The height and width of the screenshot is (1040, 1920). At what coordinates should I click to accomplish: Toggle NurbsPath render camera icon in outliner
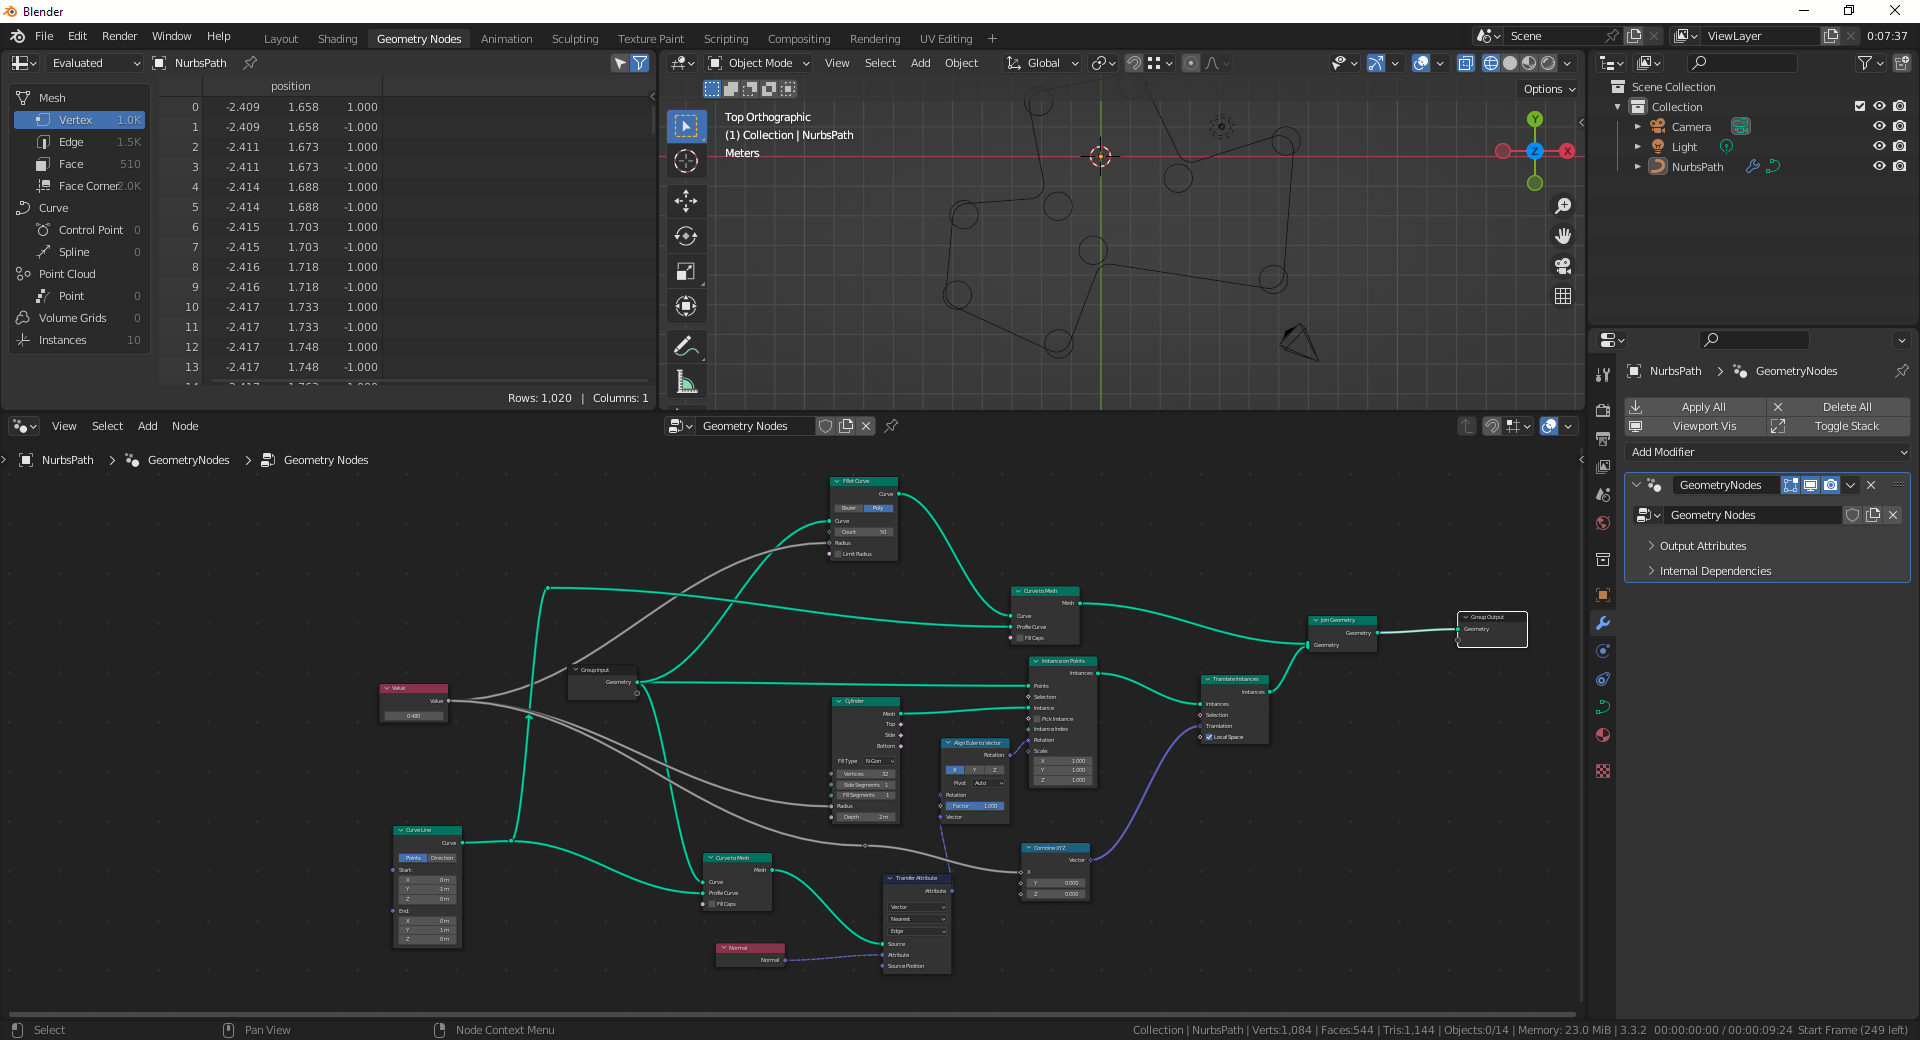[1899, 166]
